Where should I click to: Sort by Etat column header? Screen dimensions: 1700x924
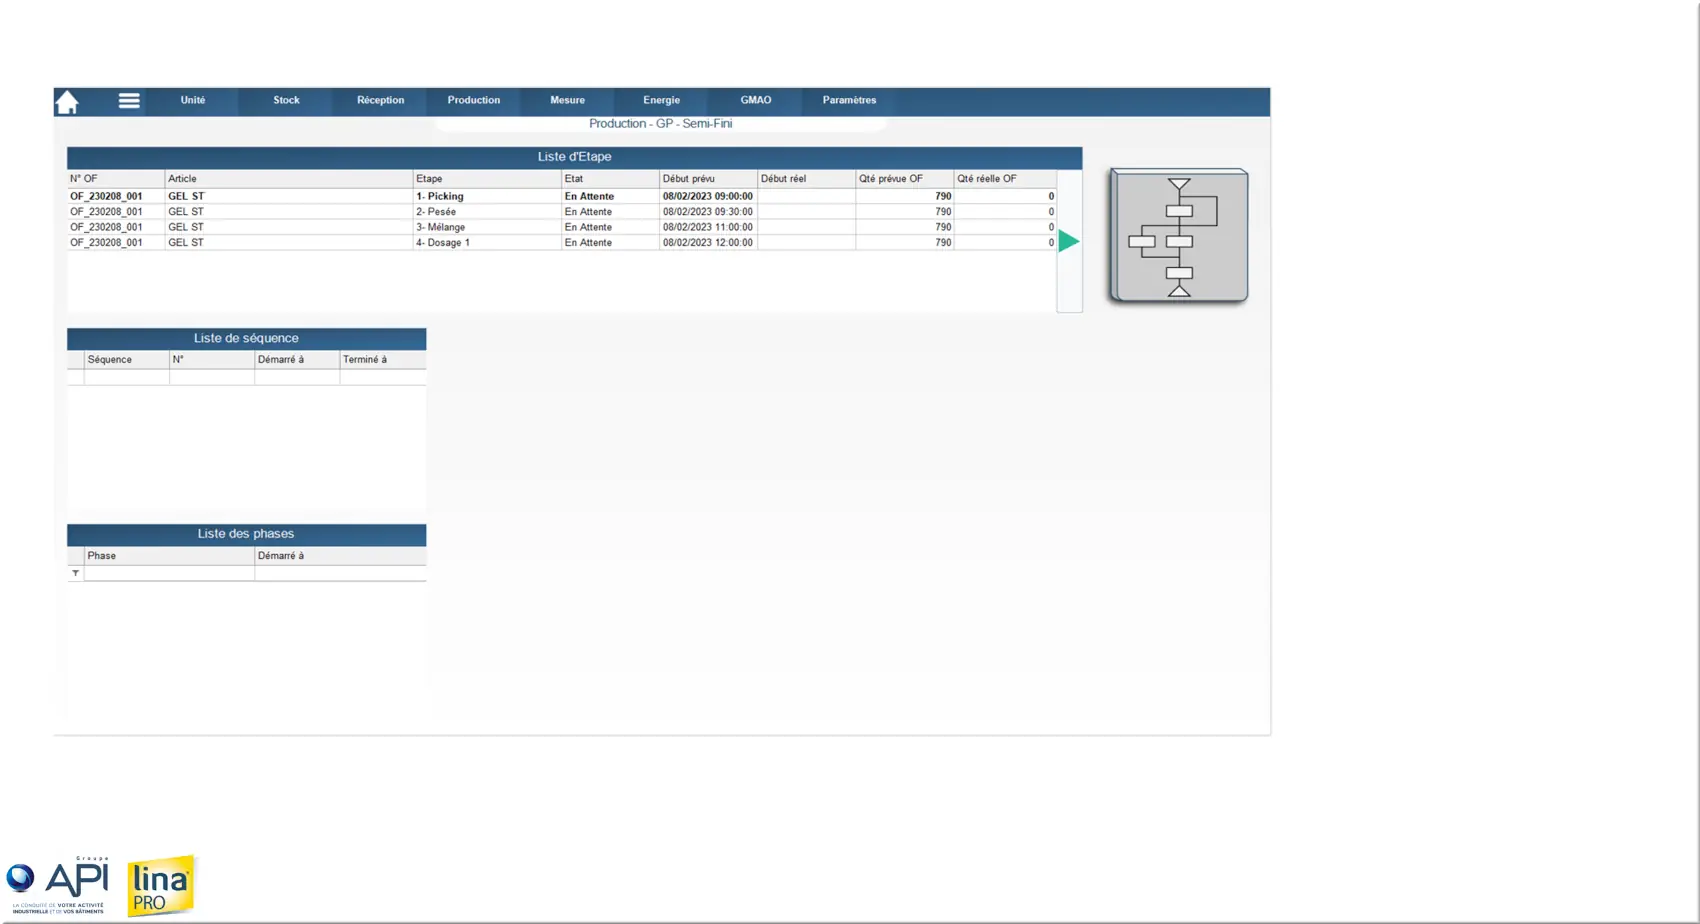tap(610, 179)
